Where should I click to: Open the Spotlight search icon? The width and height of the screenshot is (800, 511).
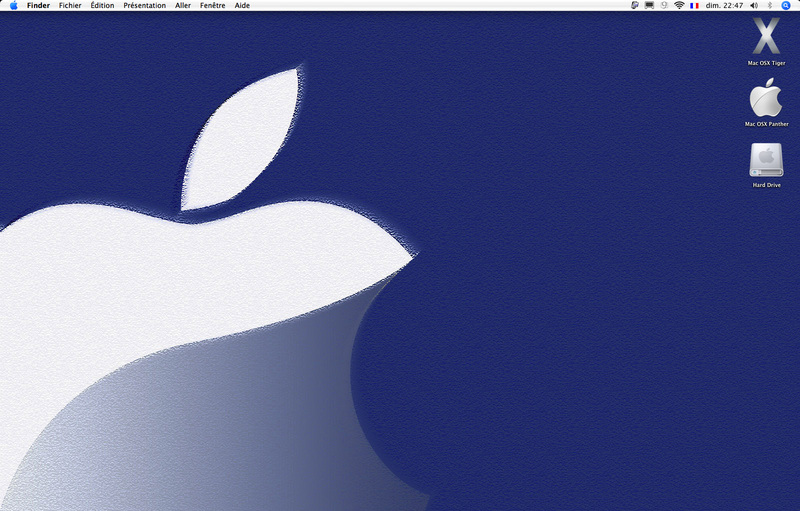coord(786,6)
